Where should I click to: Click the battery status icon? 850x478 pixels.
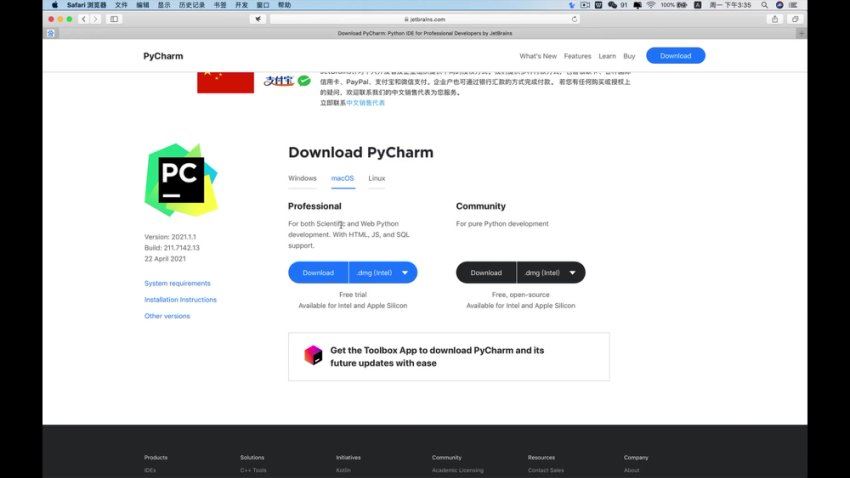coord(682,5)
